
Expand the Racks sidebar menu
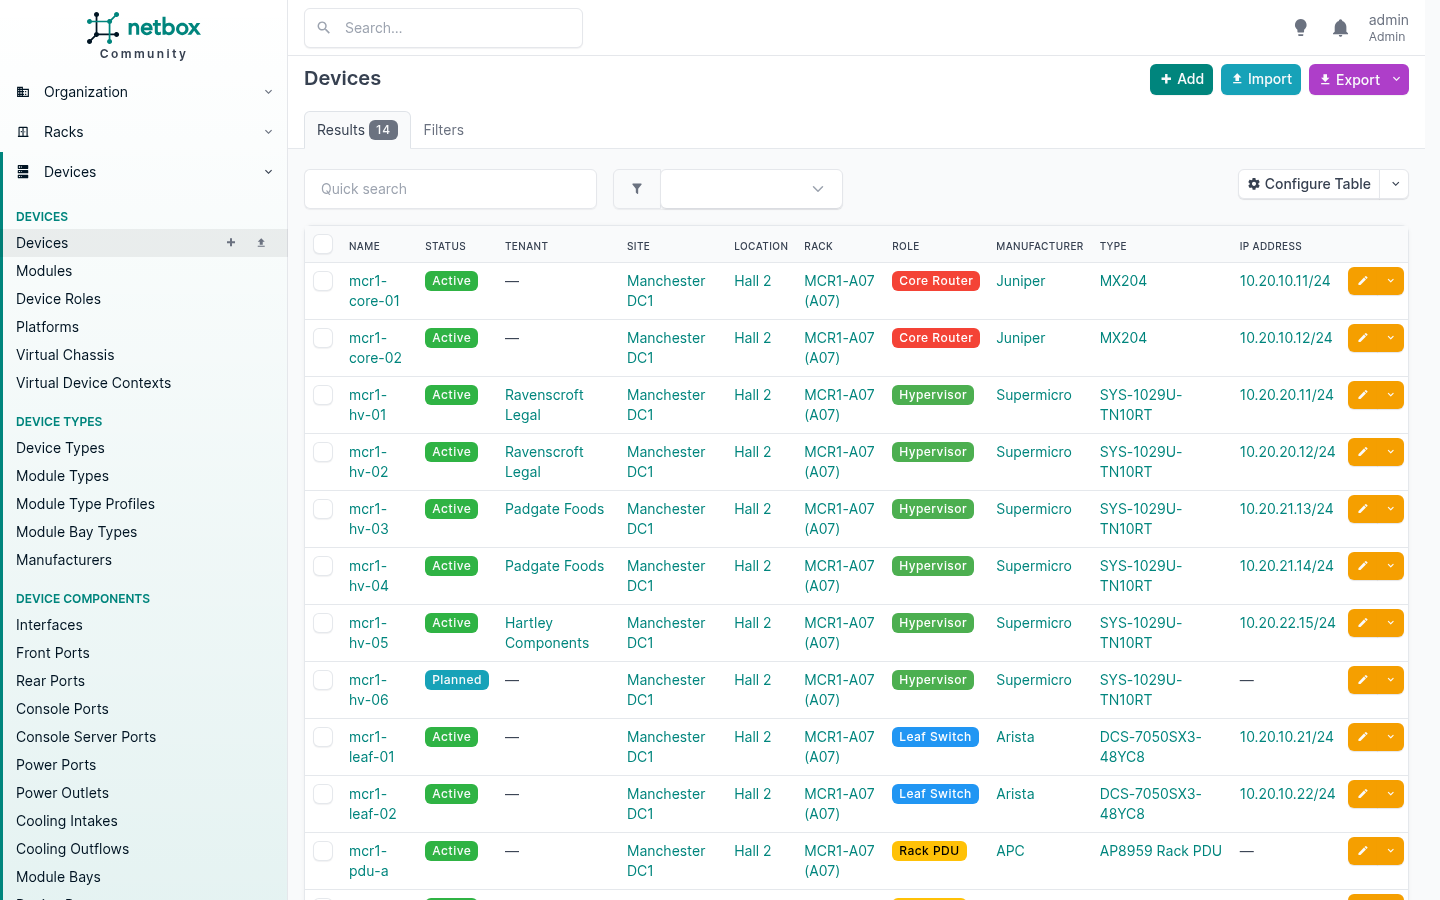pos(144,132)
